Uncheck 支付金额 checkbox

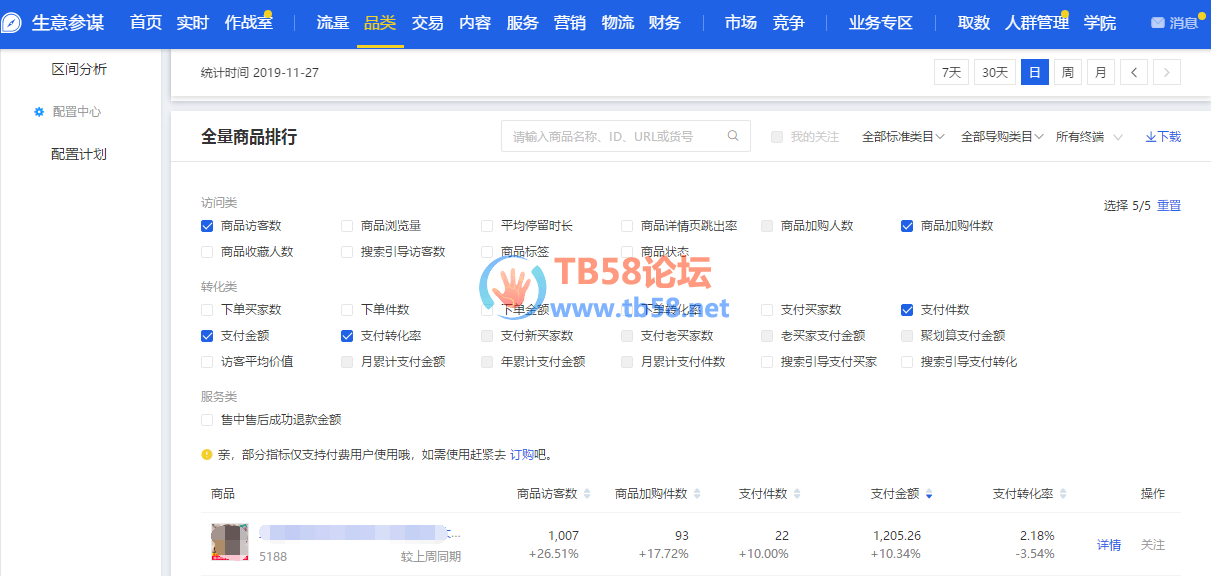207,336
